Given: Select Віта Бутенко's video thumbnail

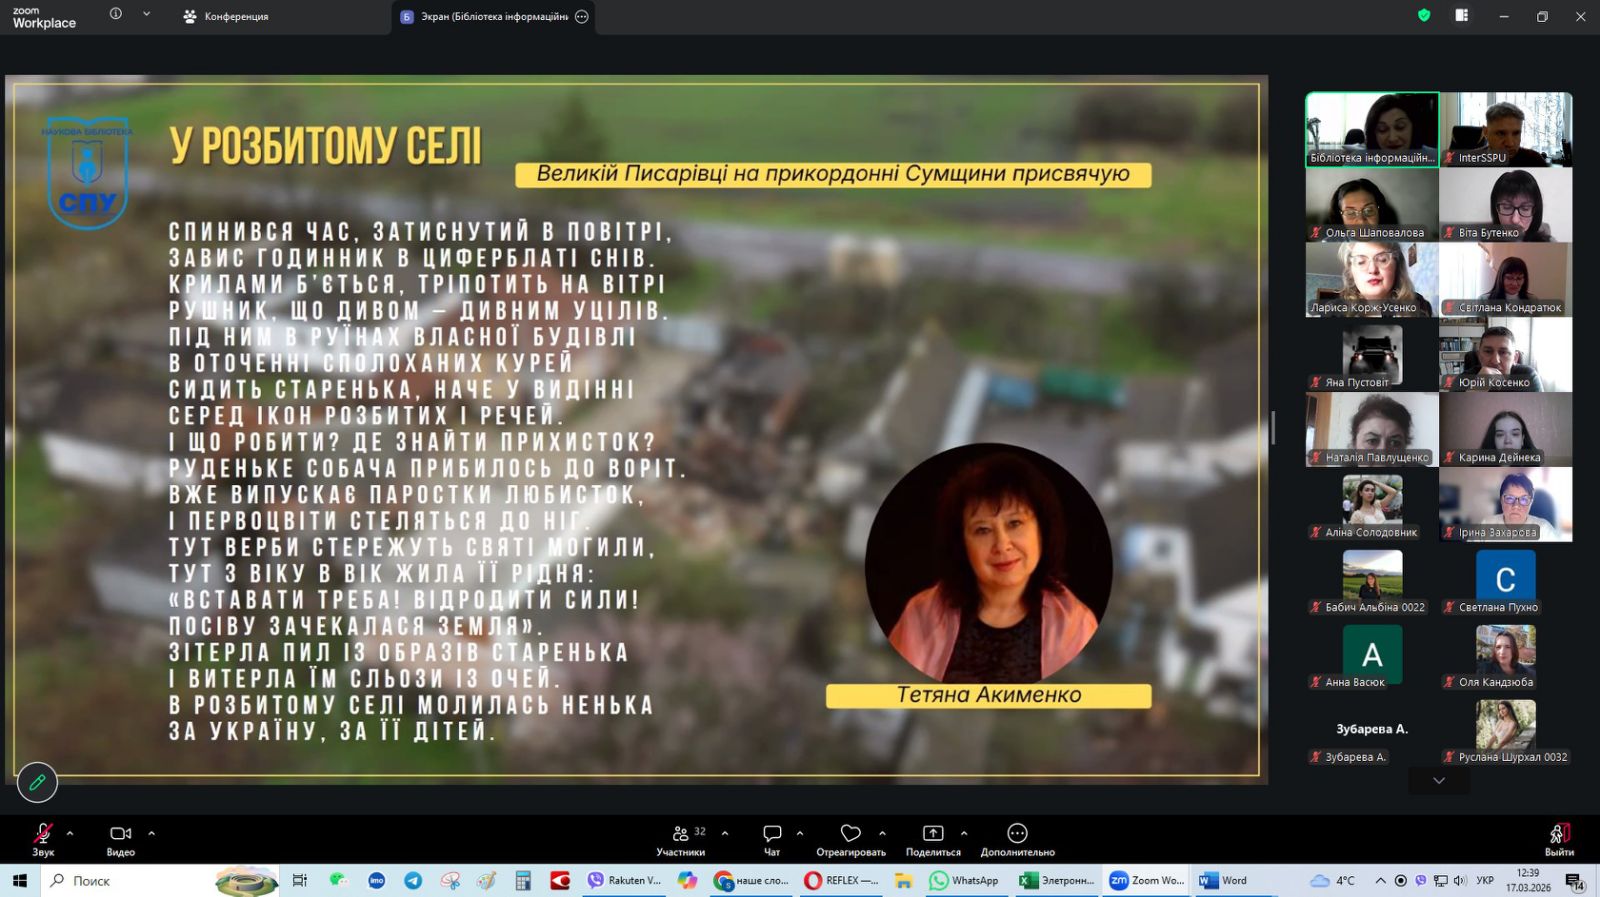Looking at the screenshot, I should point(1505,205).
